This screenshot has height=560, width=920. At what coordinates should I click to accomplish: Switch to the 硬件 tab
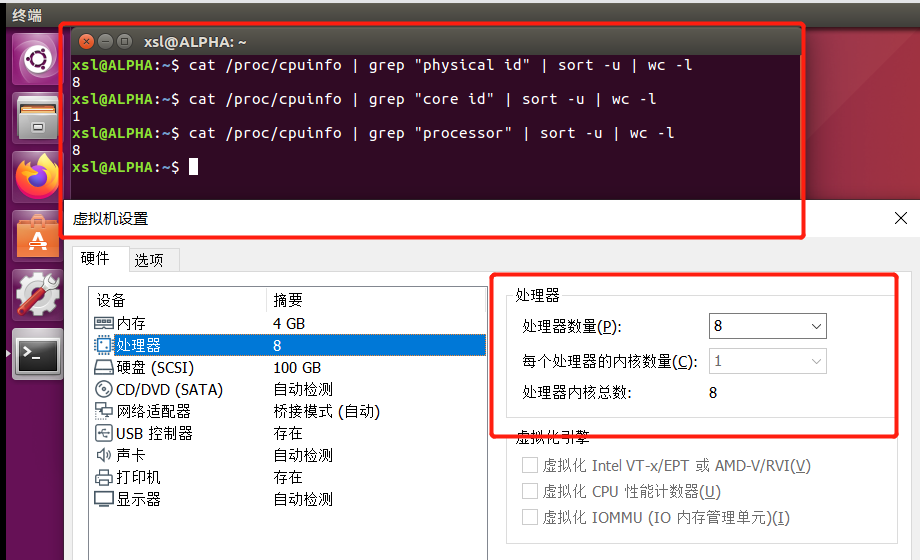coord(95,258)
